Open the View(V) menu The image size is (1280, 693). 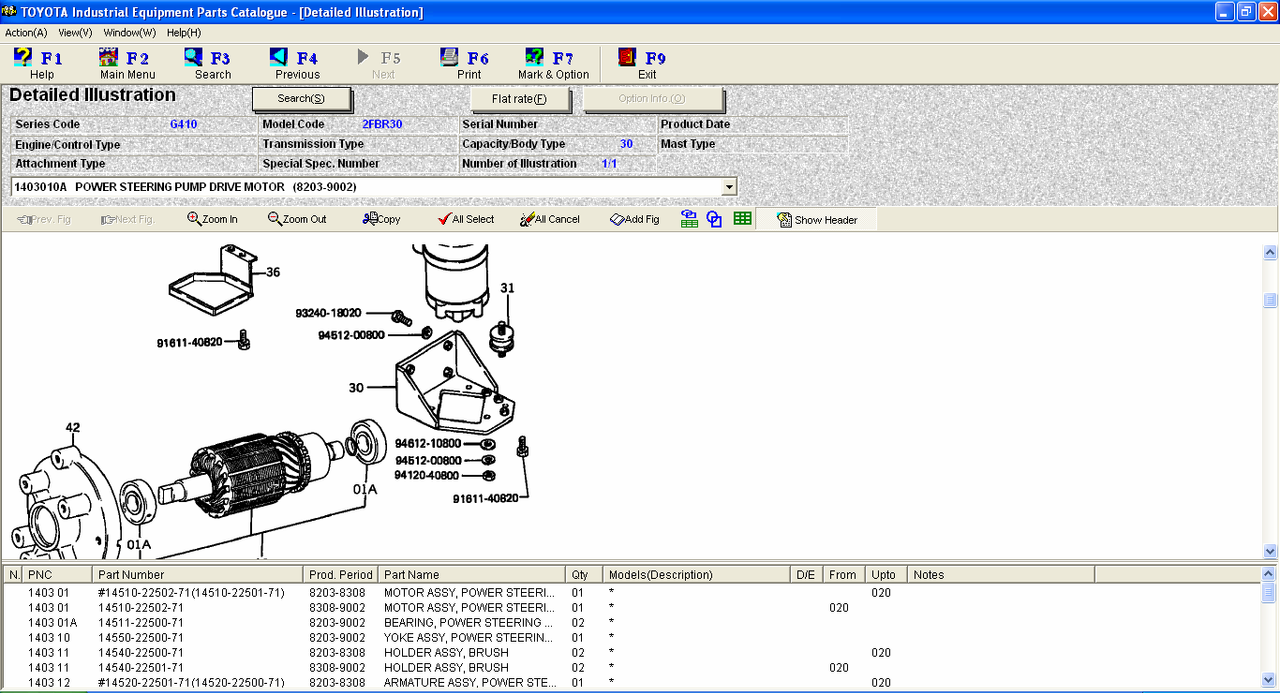point(75,33)
